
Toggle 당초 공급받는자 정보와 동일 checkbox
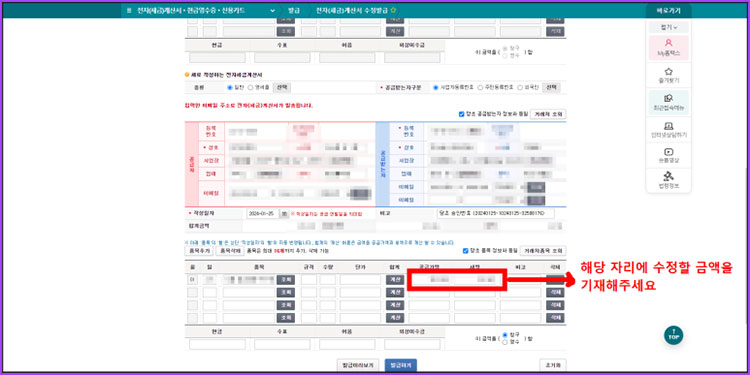pyautogui.click(x=461, y=114)
